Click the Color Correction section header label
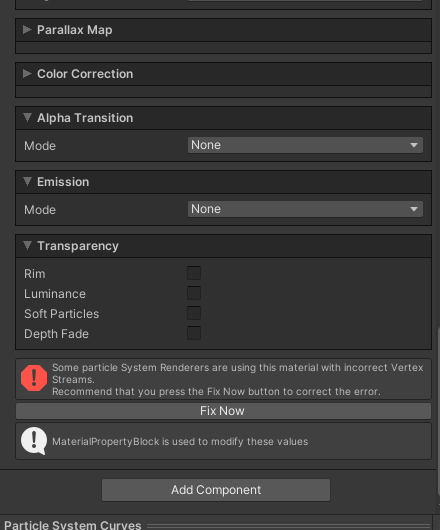 pyautogui.click(x=85, y=74)
